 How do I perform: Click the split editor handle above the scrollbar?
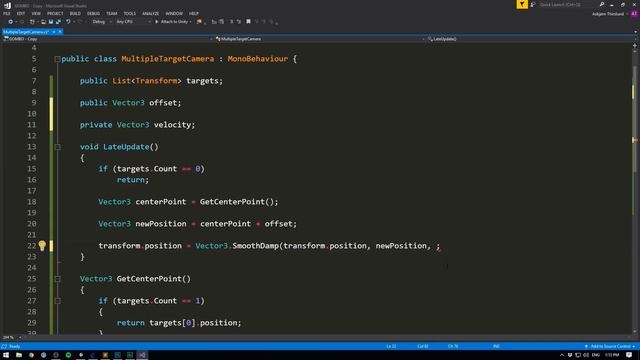pos(635,46)
